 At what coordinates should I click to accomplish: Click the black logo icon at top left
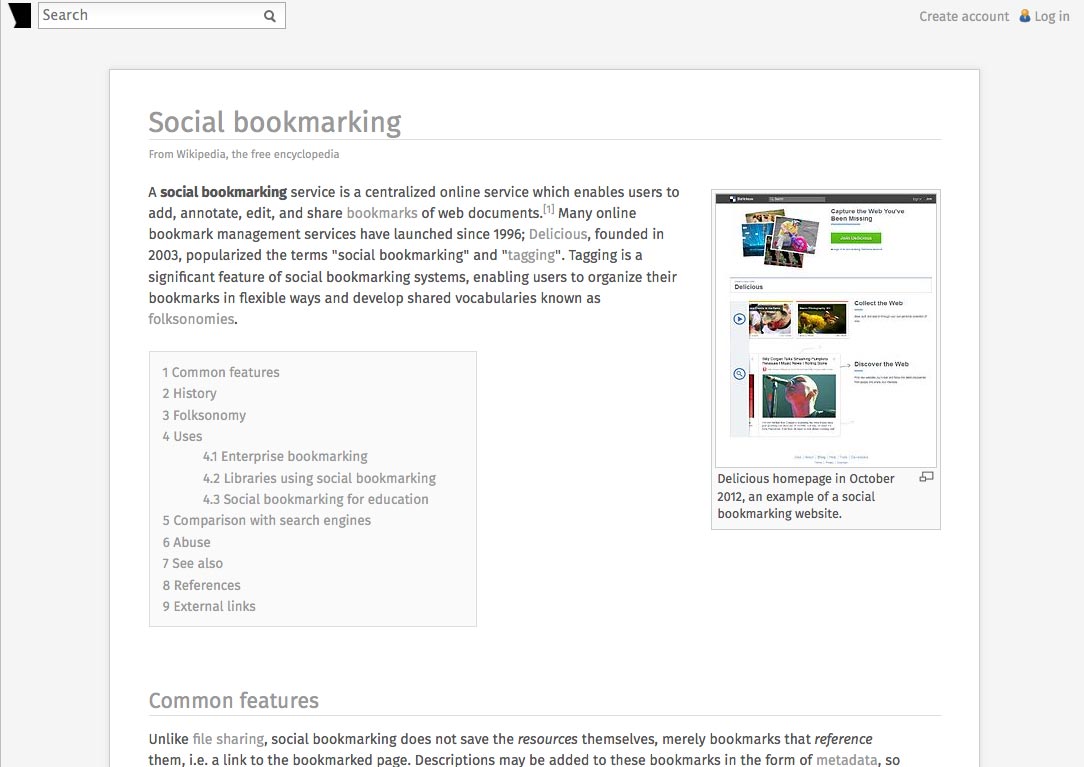click(20, 15)
